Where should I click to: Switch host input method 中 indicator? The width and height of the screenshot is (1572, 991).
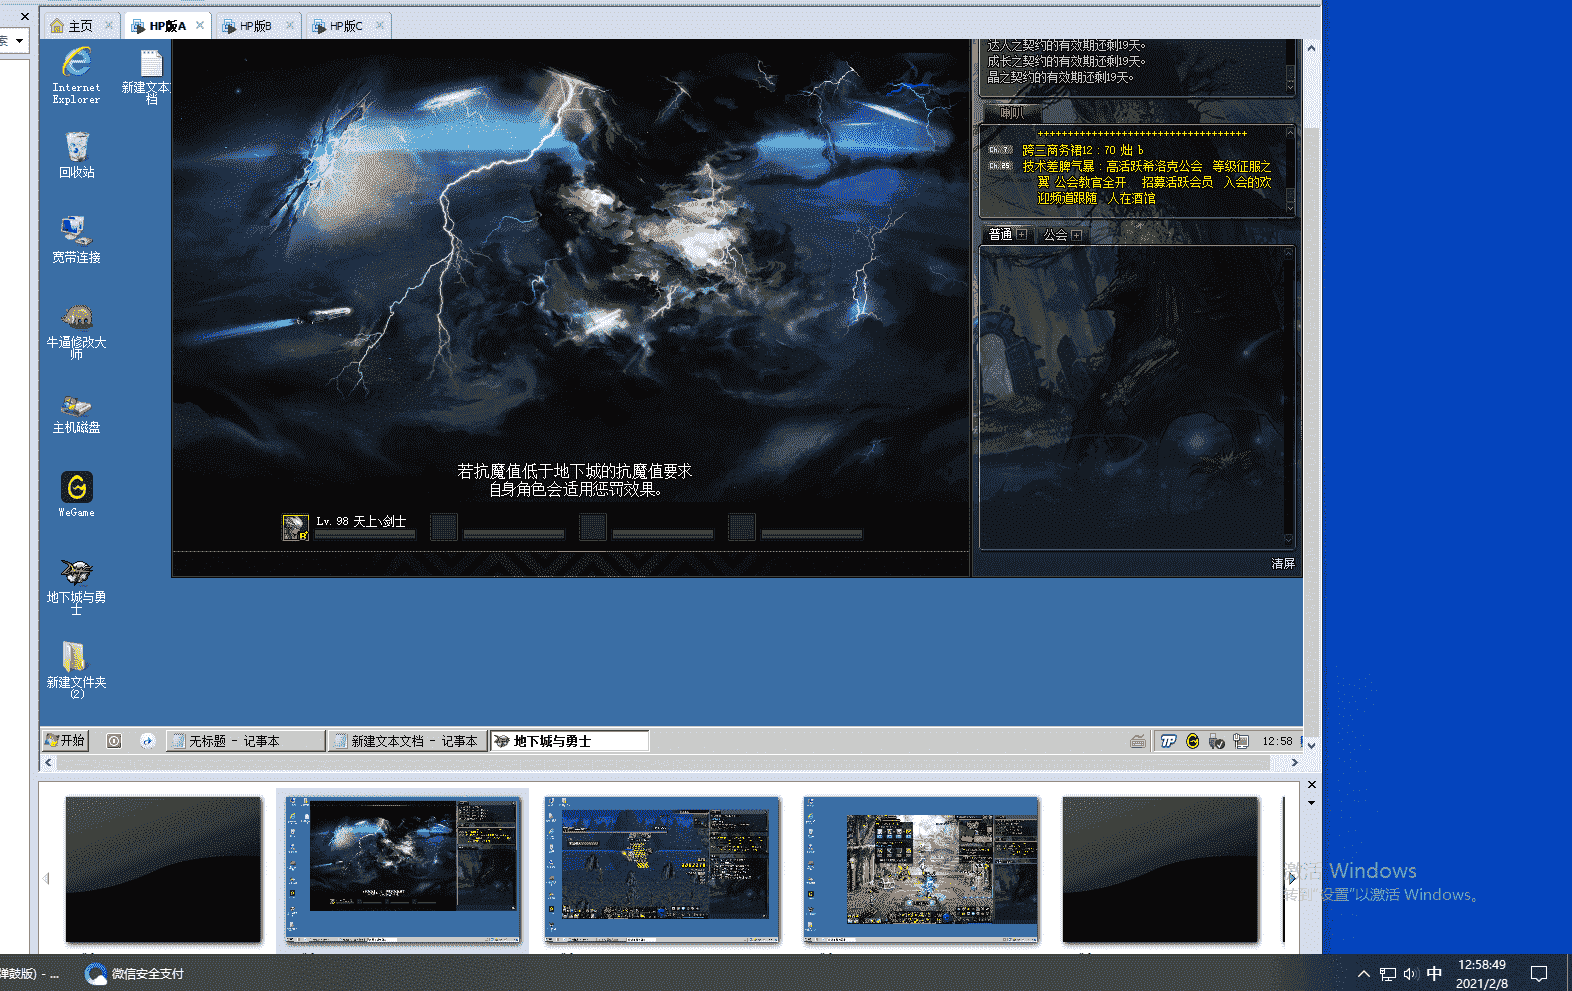(x=1434, y=973)
